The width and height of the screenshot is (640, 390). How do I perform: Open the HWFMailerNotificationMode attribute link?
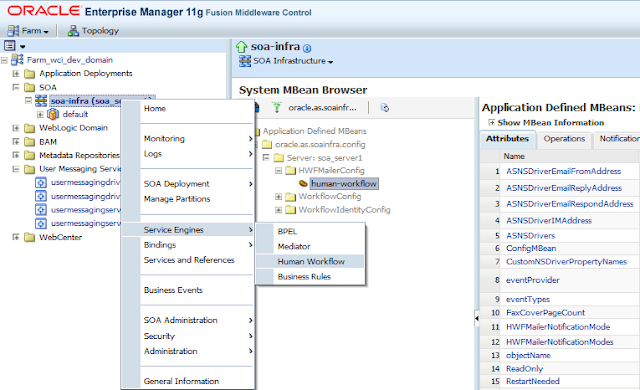[558, 327]
